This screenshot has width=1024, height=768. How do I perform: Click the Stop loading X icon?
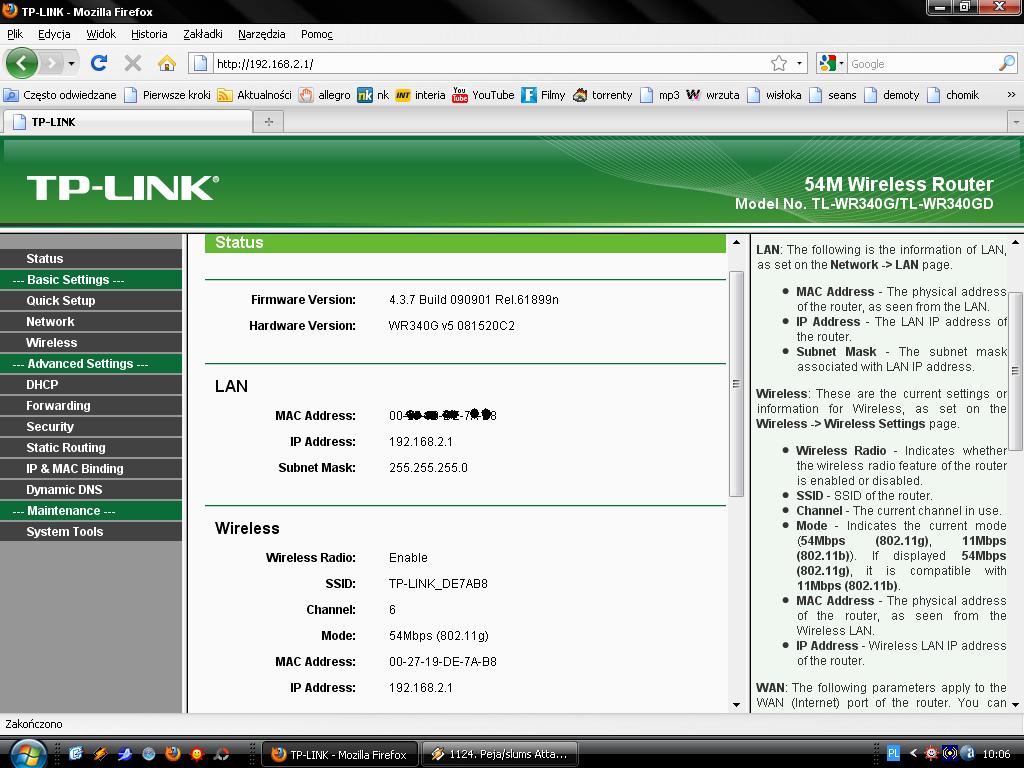click(x=133, y=63)
